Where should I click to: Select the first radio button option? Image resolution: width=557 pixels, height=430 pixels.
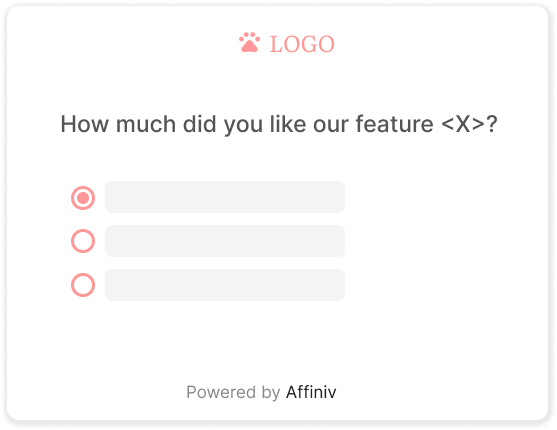(83, 198)
